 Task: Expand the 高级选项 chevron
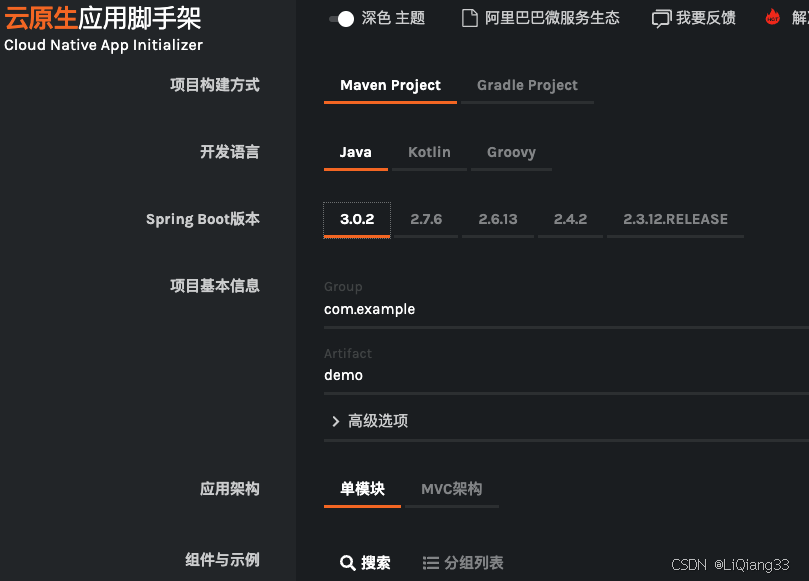click(336, 421)
